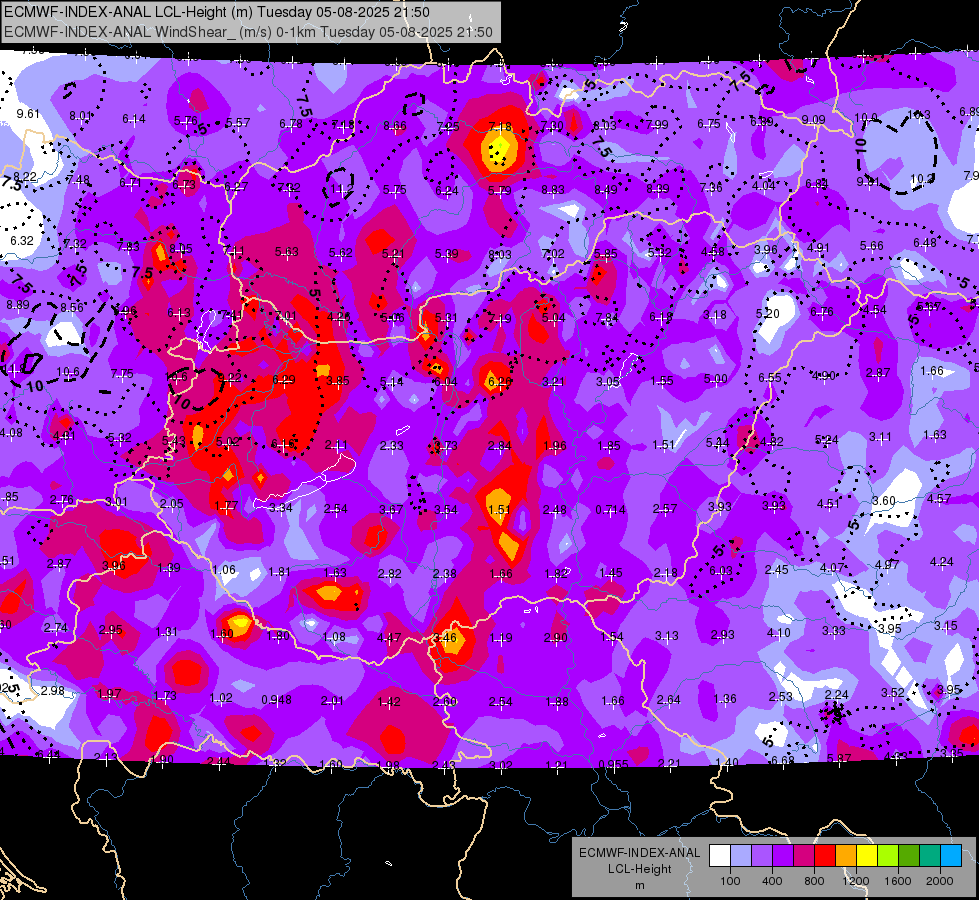
Task: Click the 400 legend scale label
Action: click(x=772, y=881)
